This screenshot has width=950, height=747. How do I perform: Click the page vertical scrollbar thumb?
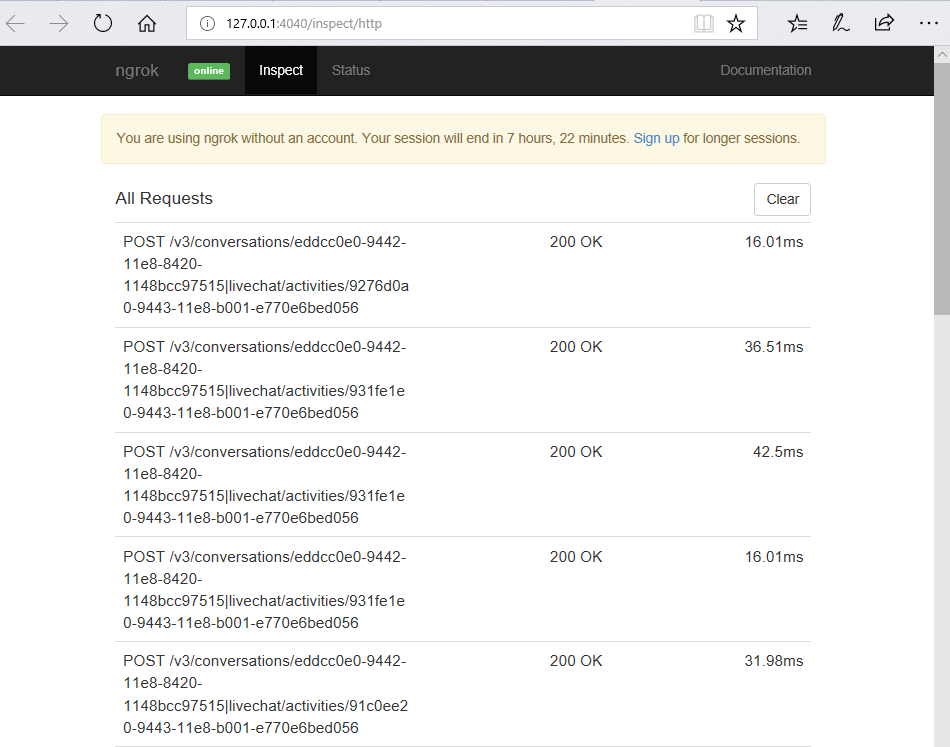pyautogui.click(x=942, y=188)
